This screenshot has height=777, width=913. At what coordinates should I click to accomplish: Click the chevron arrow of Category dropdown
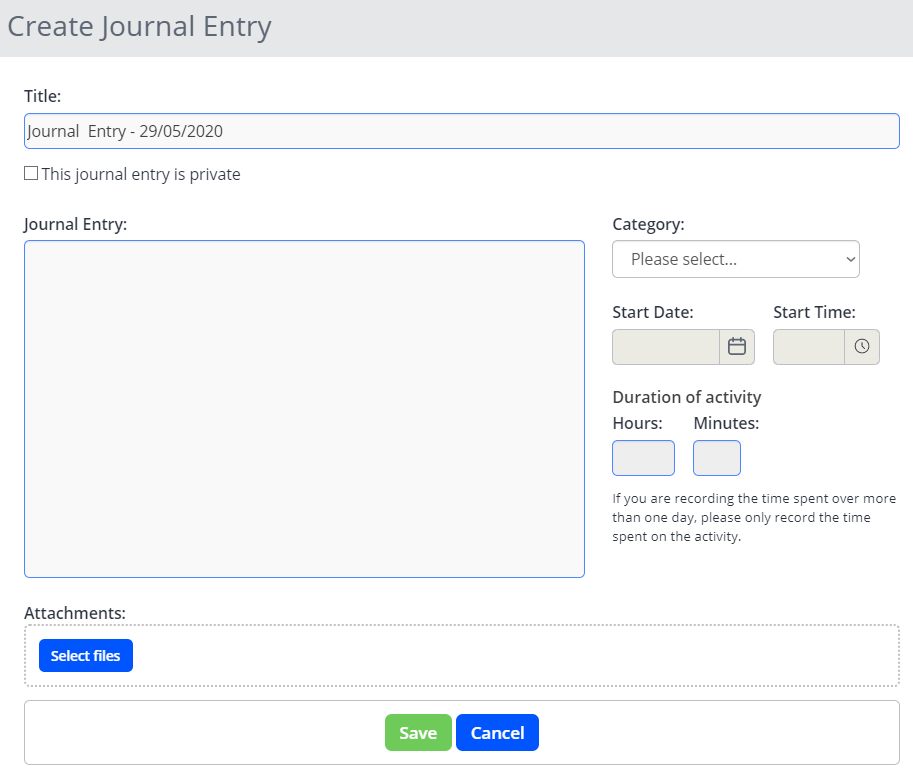tap(850, 259)
